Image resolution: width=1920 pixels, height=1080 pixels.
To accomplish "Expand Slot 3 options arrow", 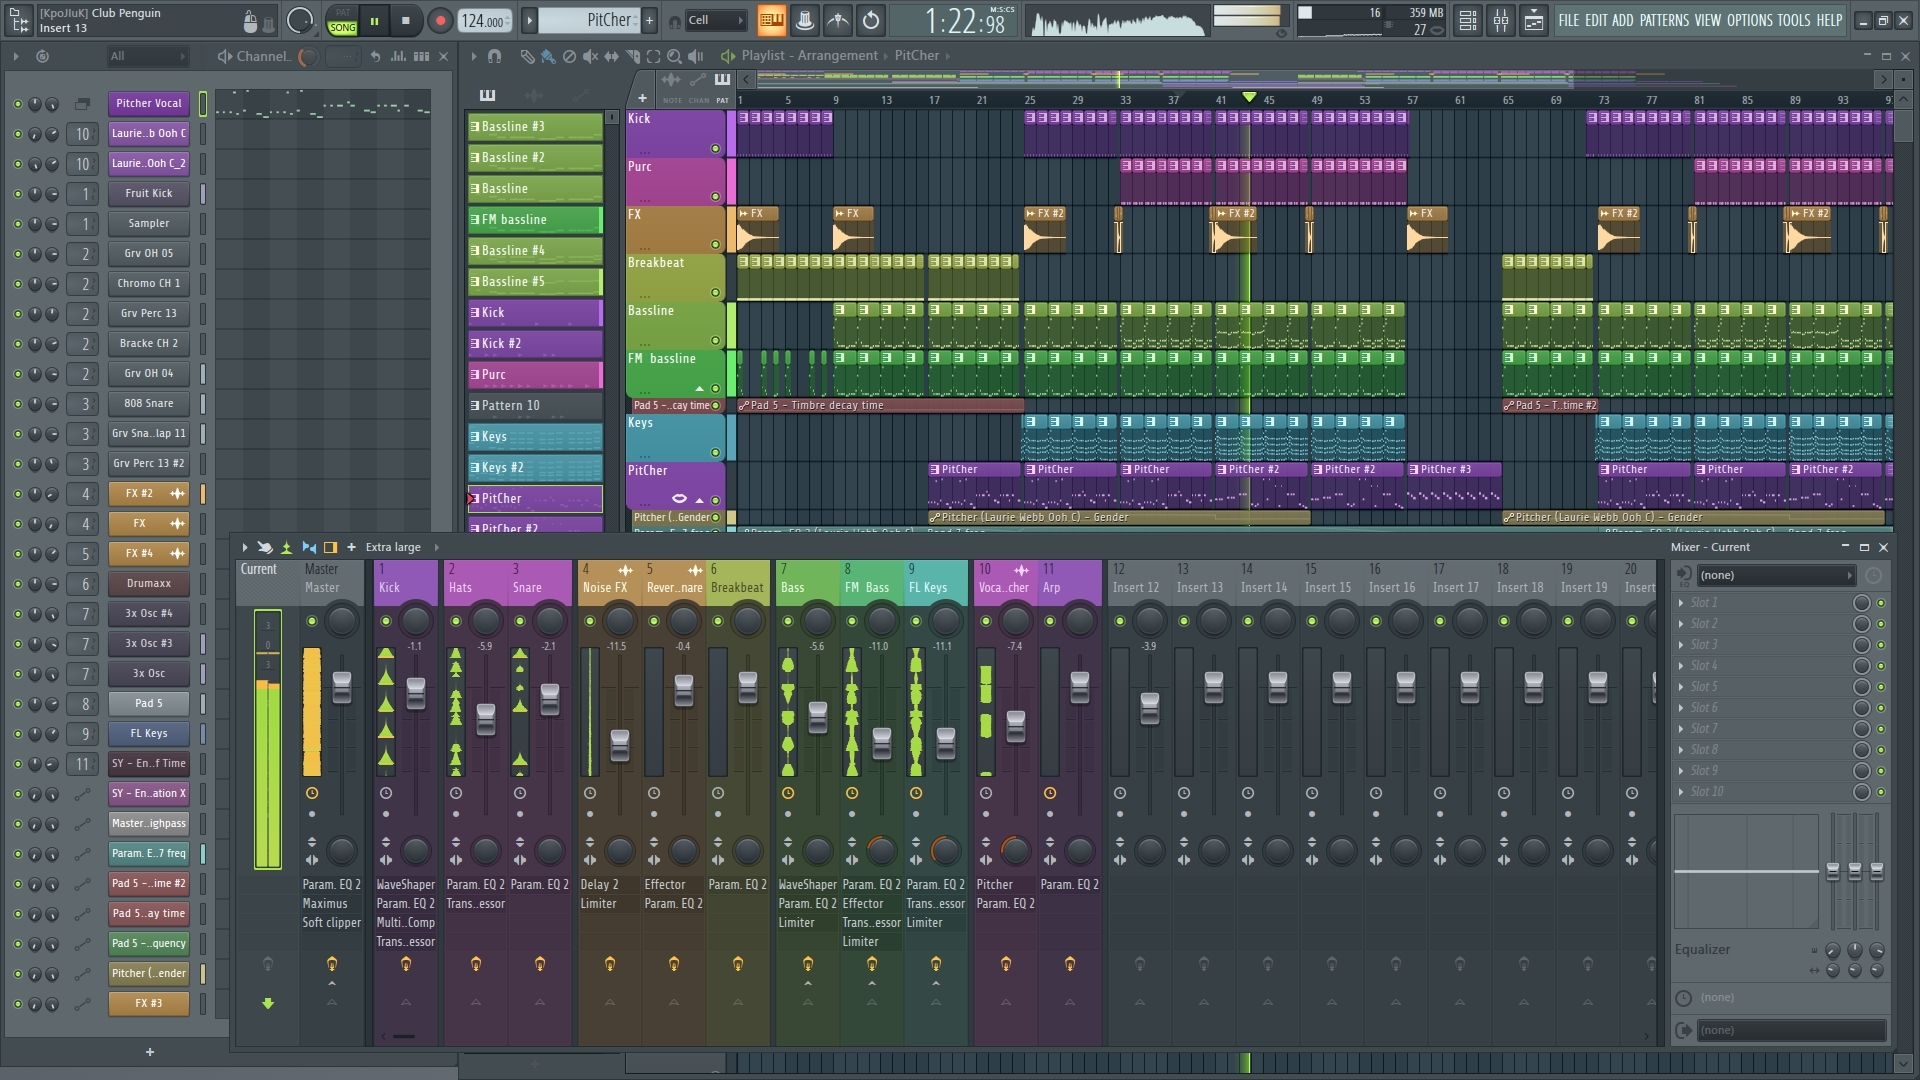I will pos(1681,645).
